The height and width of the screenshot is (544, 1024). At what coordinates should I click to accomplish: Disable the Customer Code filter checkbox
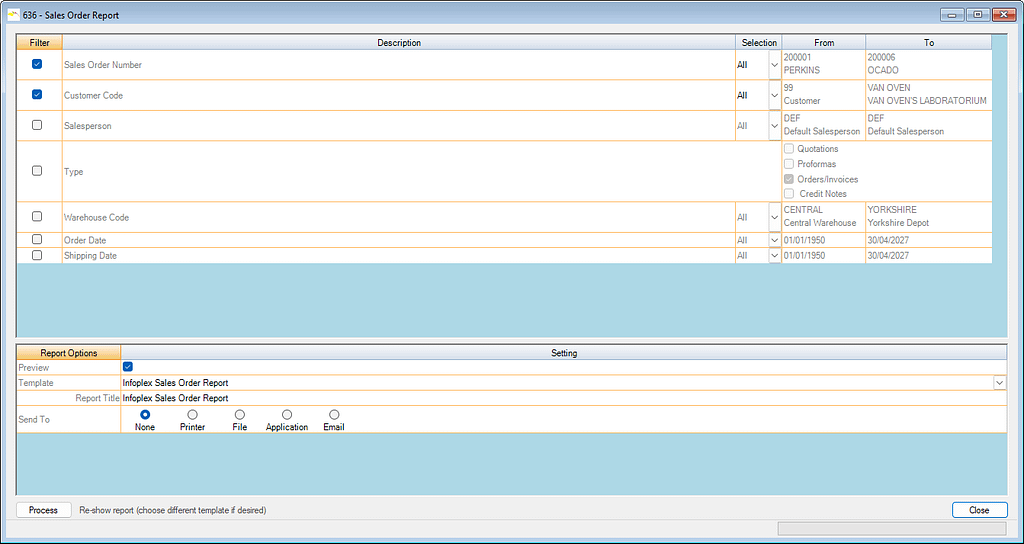coord(37,95)
